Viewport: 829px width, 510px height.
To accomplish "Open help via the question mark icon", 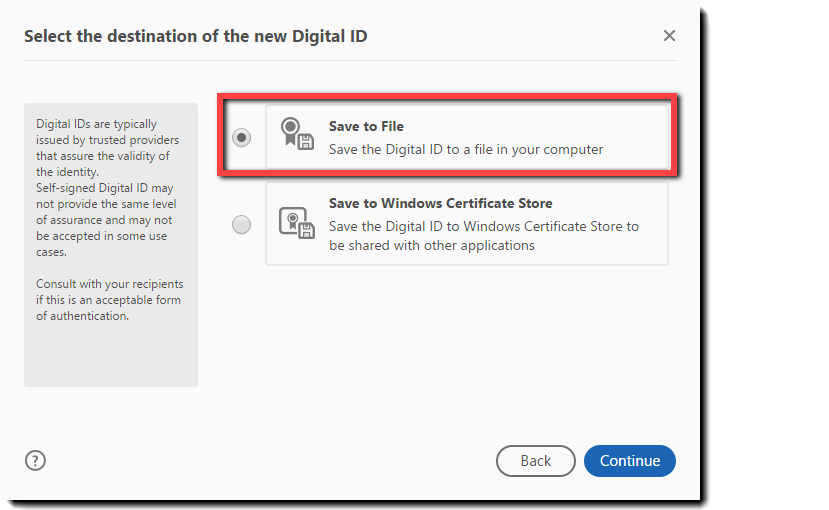I will pyautogui.click(x=35, y=460).
